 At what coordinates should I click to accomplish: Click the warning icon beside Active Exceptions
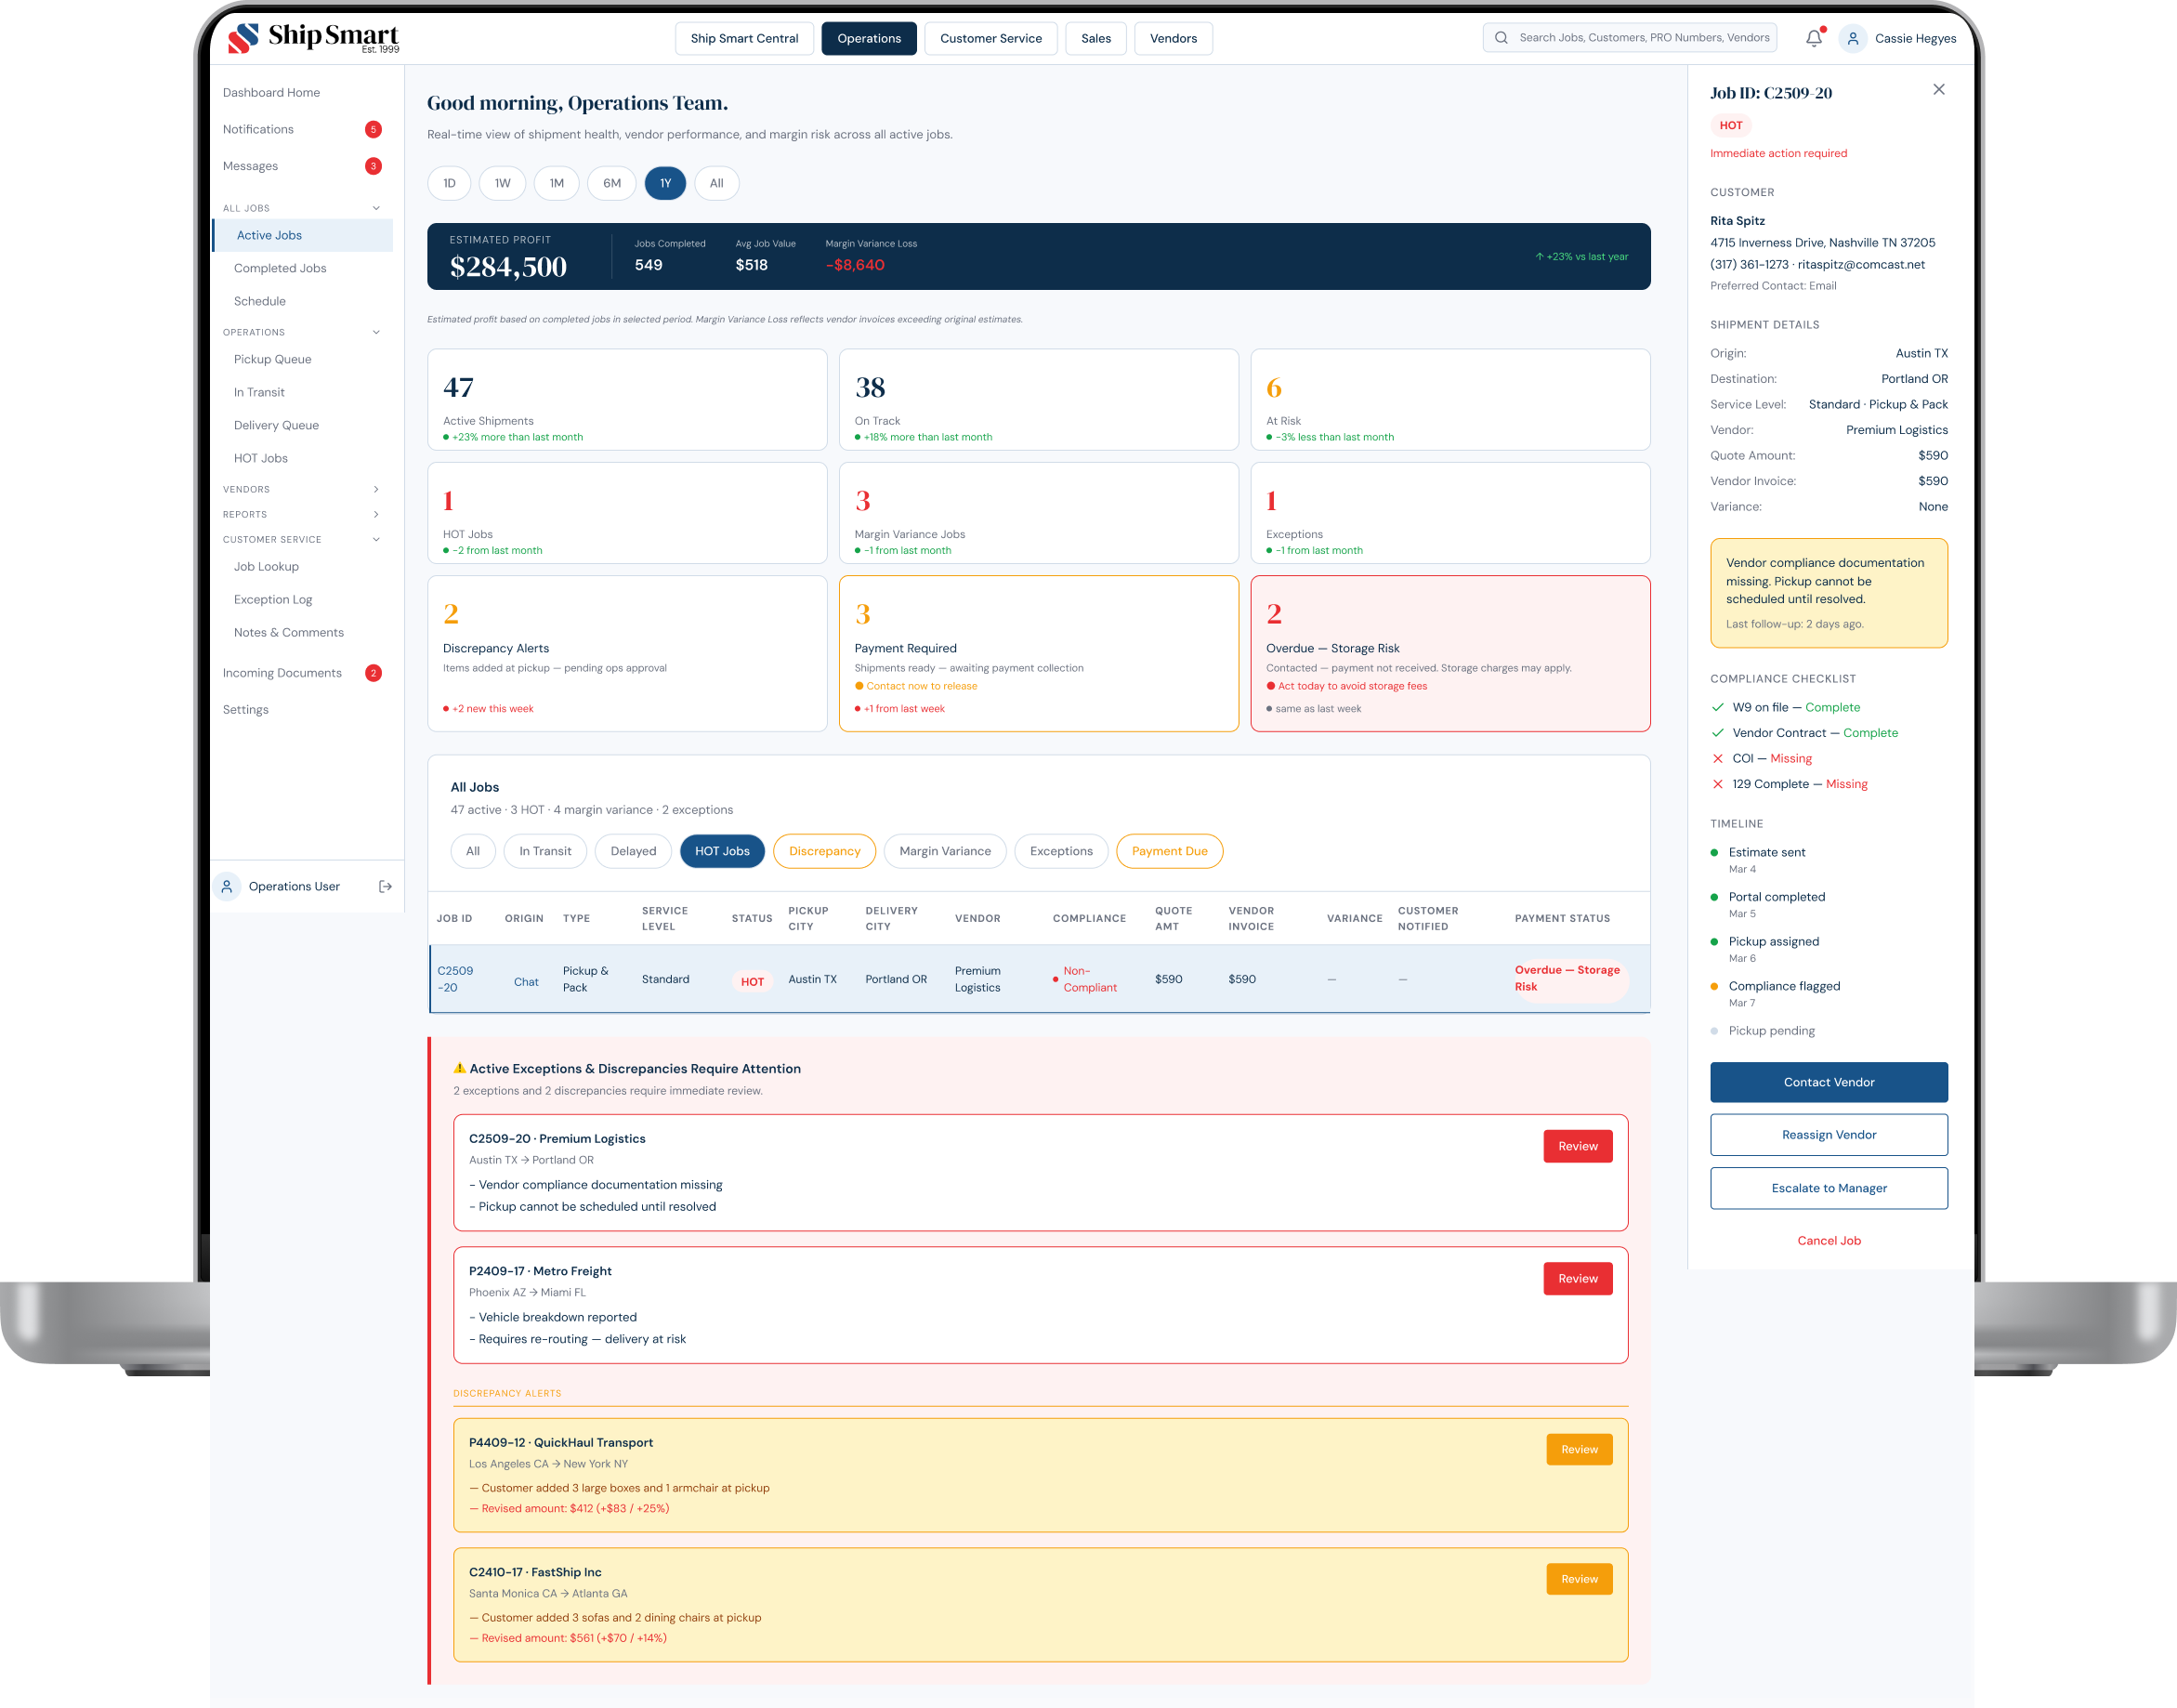point(459,1068)
